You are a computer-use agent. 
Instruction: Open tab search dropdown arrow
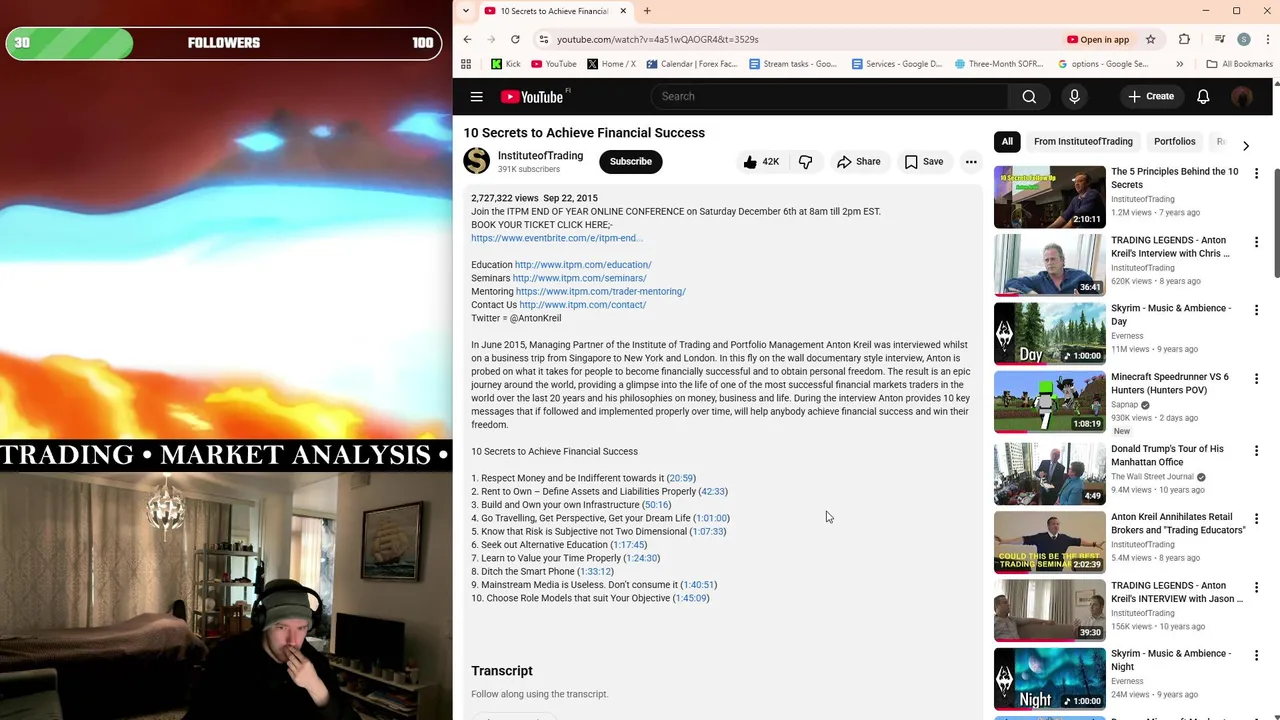coord(465,11)
